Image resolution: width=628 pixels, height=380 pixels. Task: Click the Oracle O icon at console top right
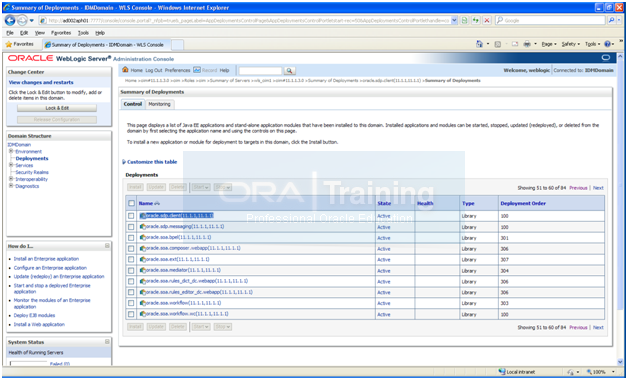(x=606, y=58)
